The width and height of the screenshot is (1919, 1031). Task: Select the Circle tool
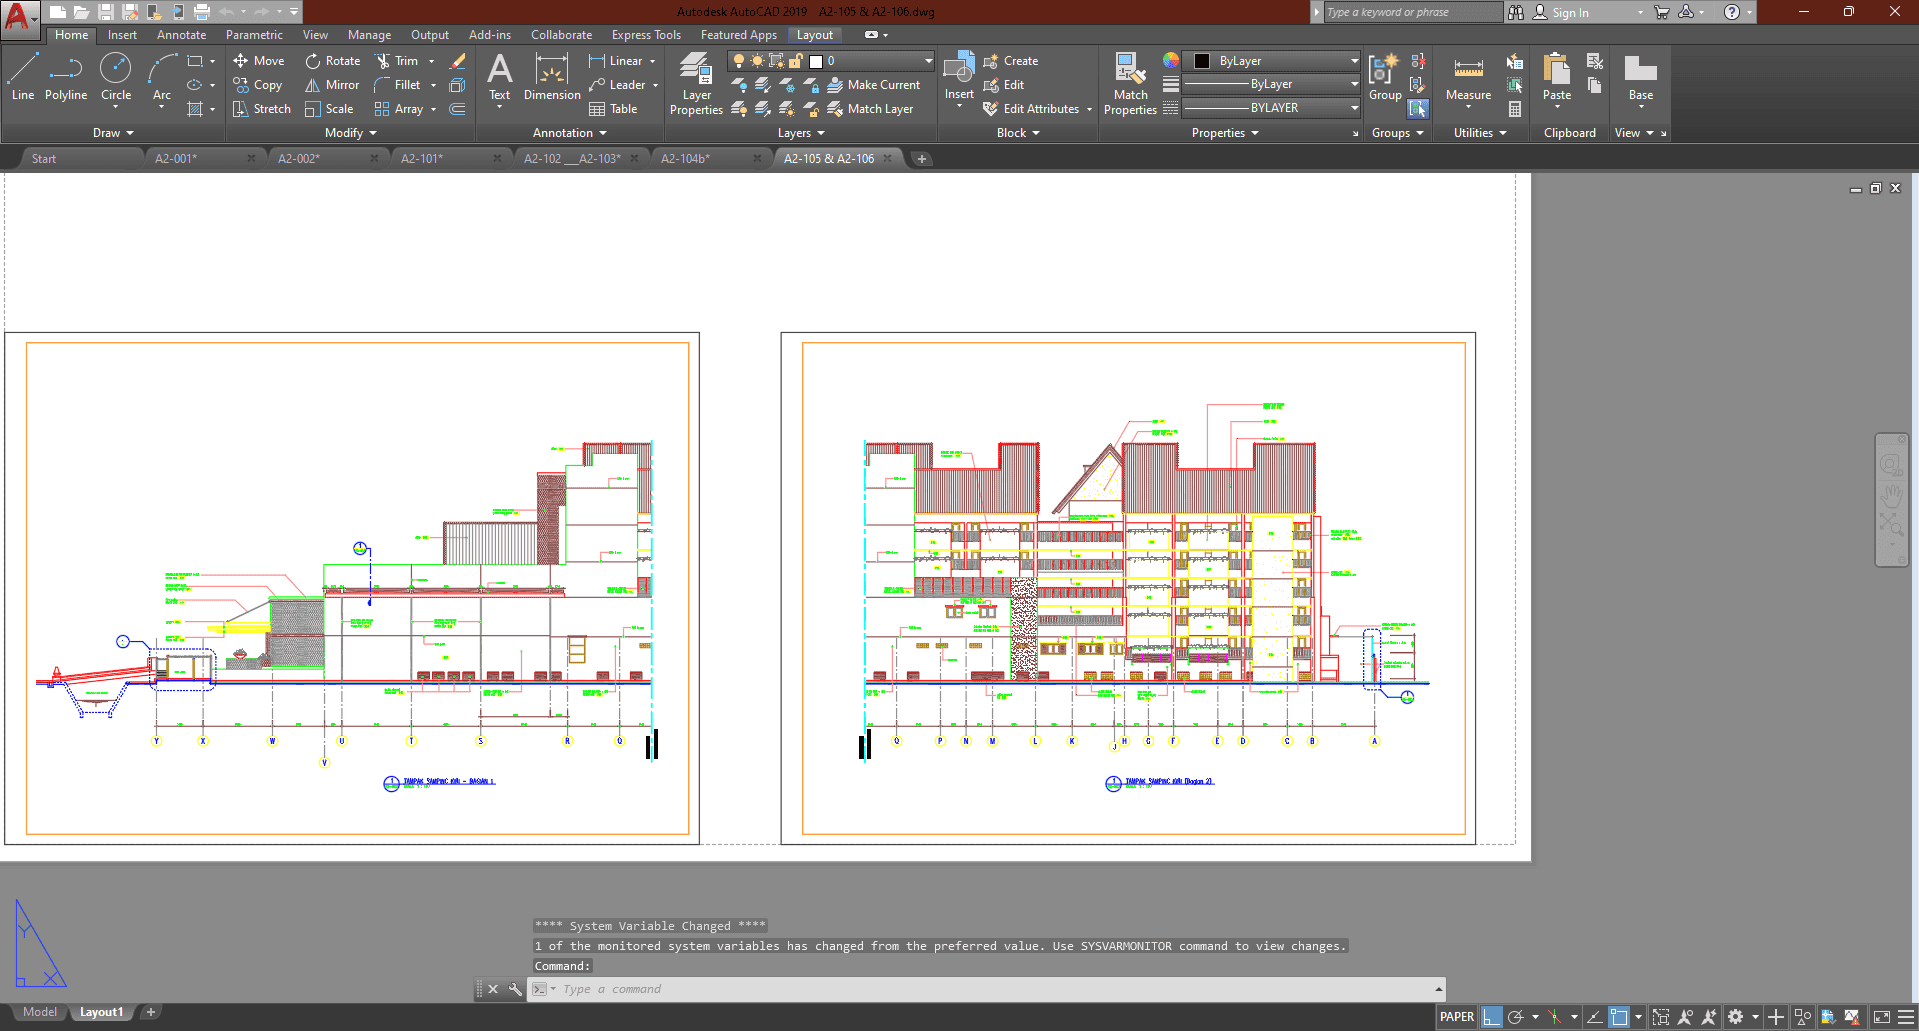(116, 77)
